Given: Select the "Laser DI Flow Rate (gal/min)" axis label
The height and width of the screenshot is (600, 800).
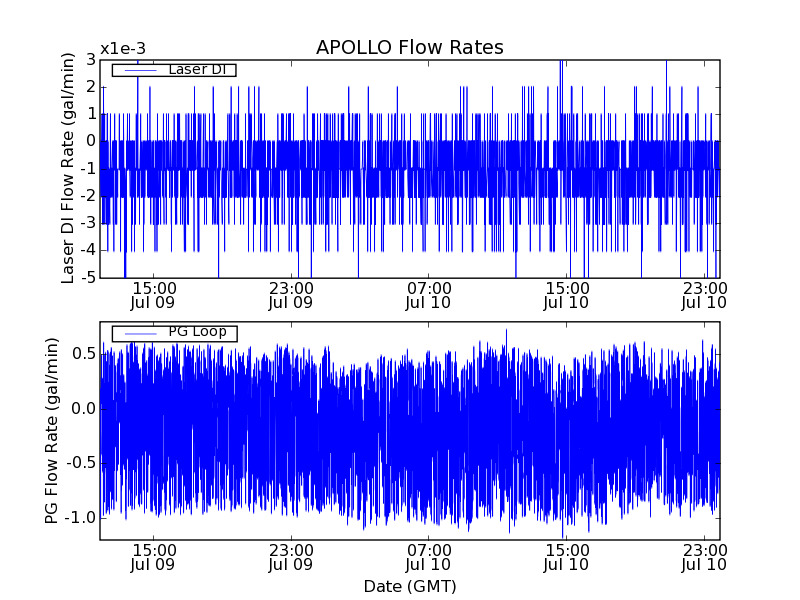Looking at the screenshot, I should click(67, 168).
